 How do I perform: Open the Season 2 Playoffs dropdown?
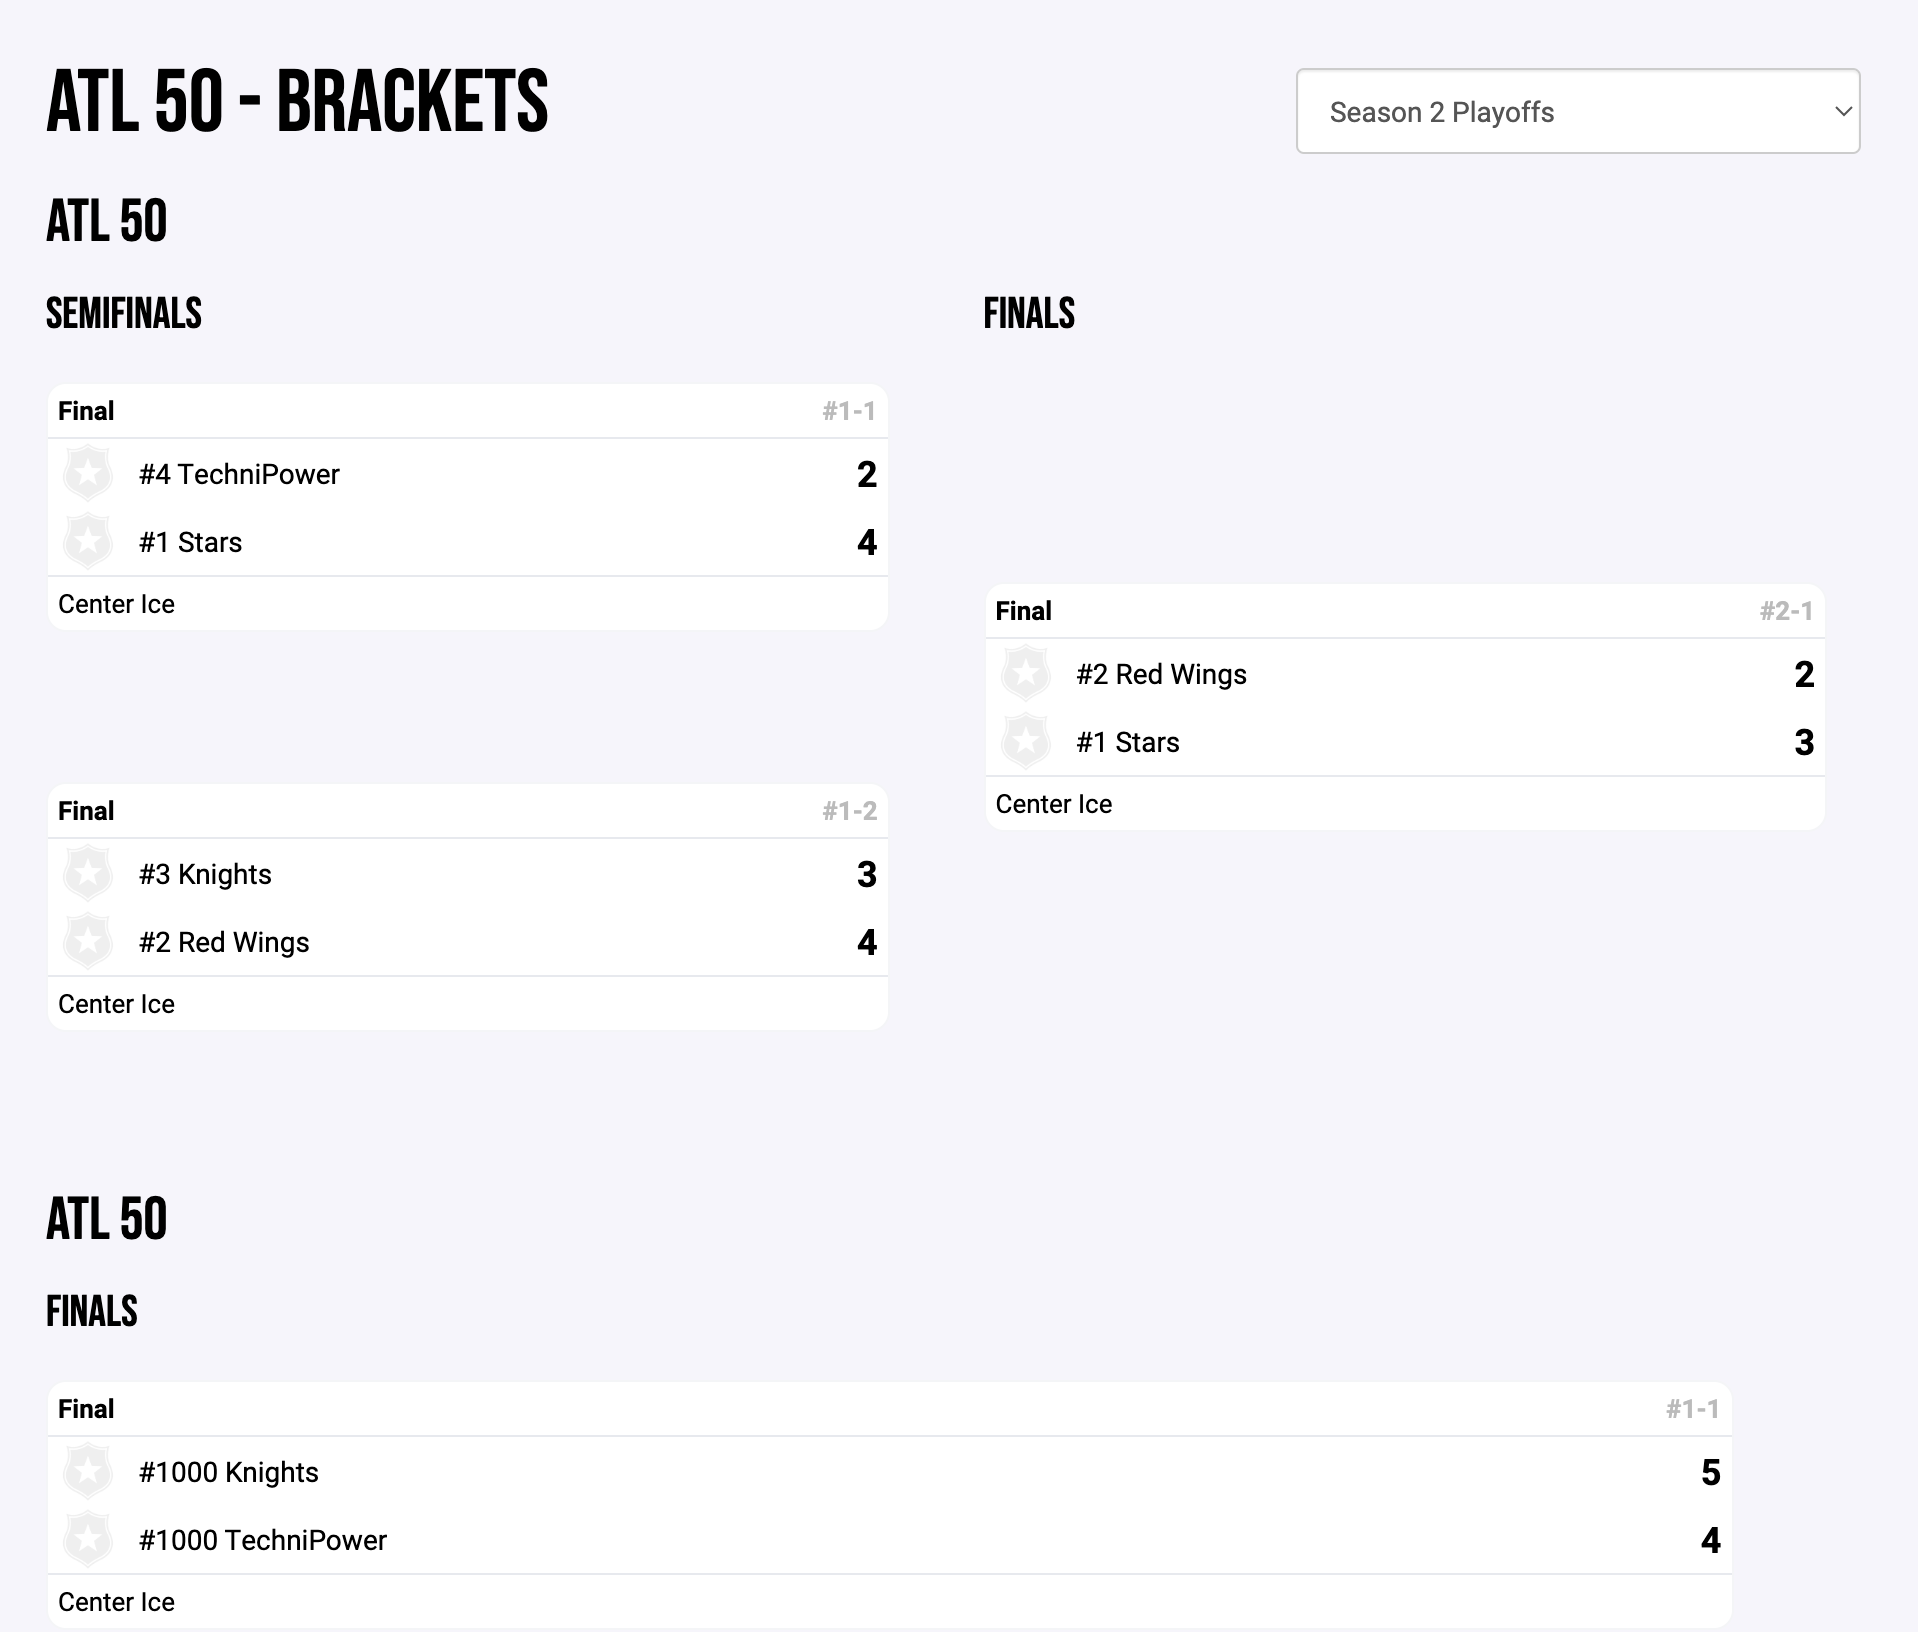coord(1577,111)
